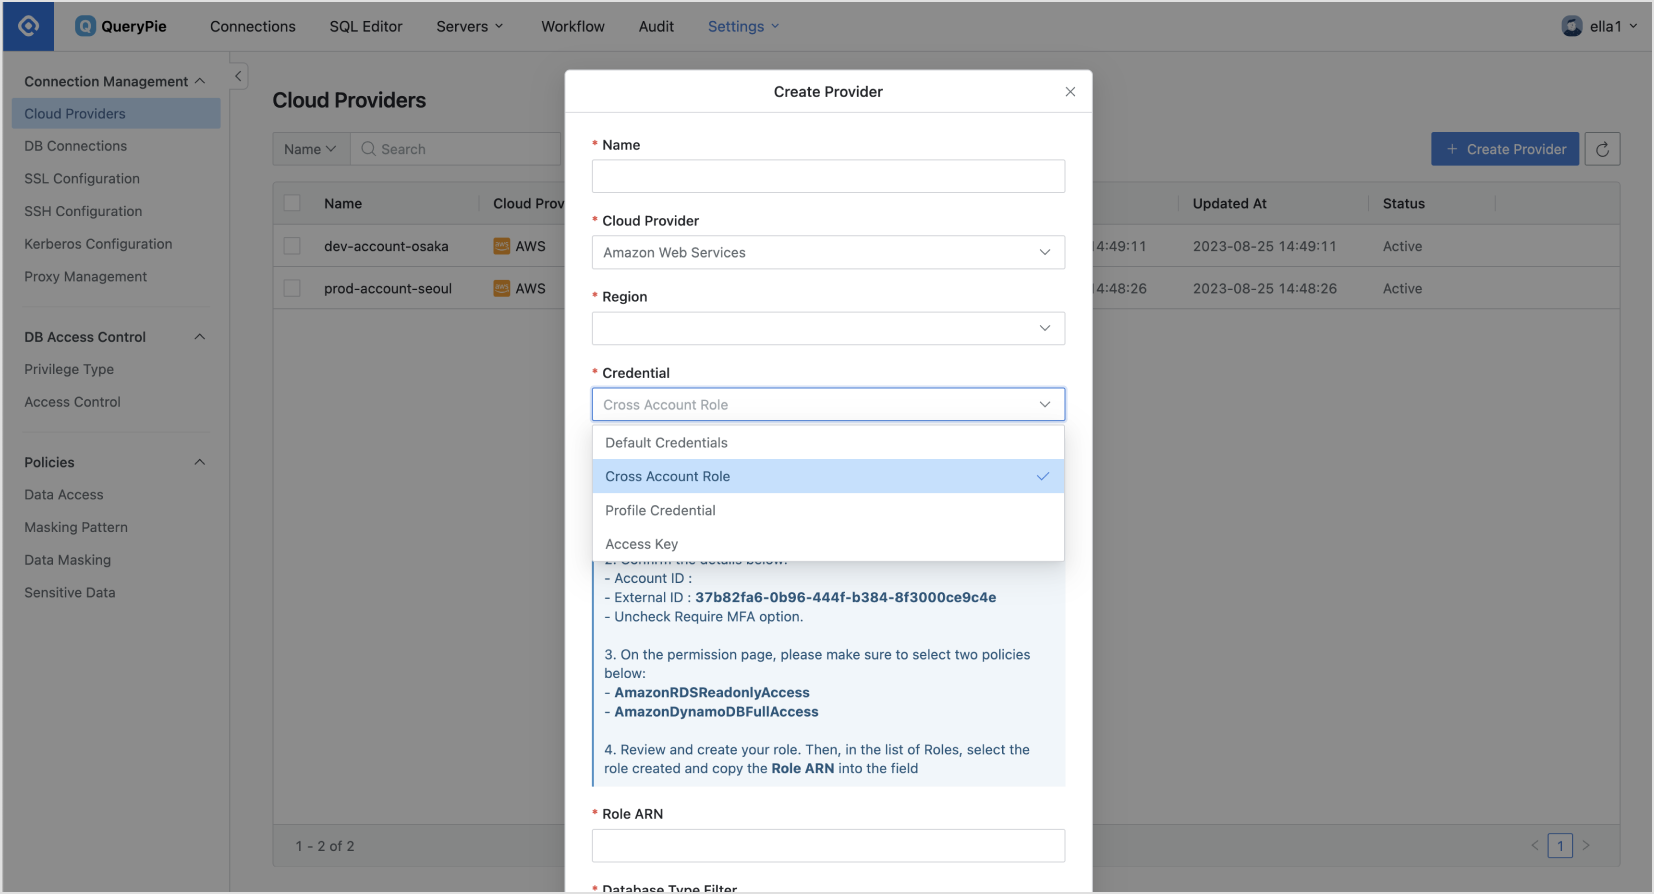1654x894 pixels.
Task: Click the '1 - 2 of 2' count text
Action: pyautogui.click(x=325, y=846)
